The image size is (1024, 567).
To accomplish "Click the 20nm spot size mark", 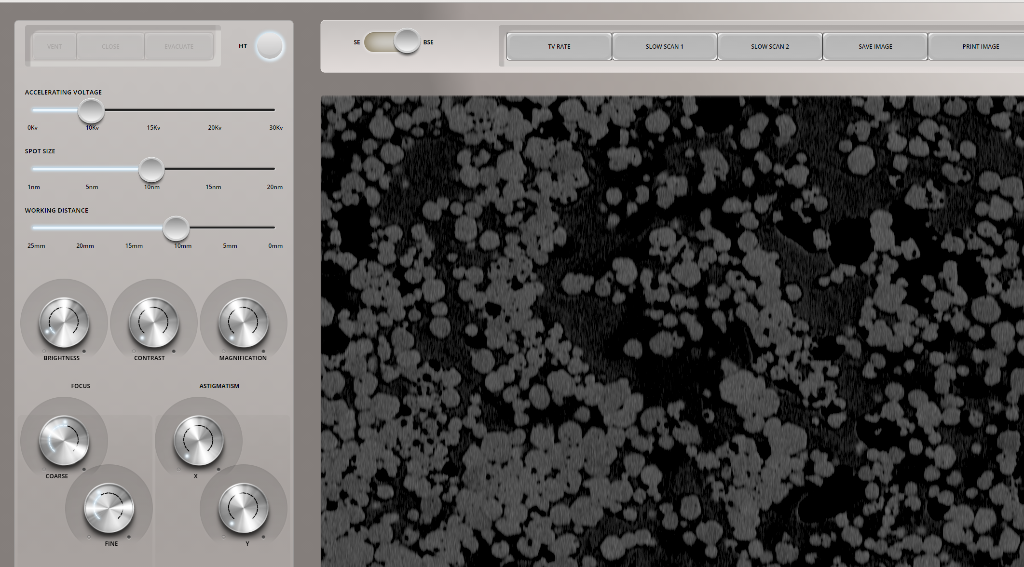I will tap(275, 187).
